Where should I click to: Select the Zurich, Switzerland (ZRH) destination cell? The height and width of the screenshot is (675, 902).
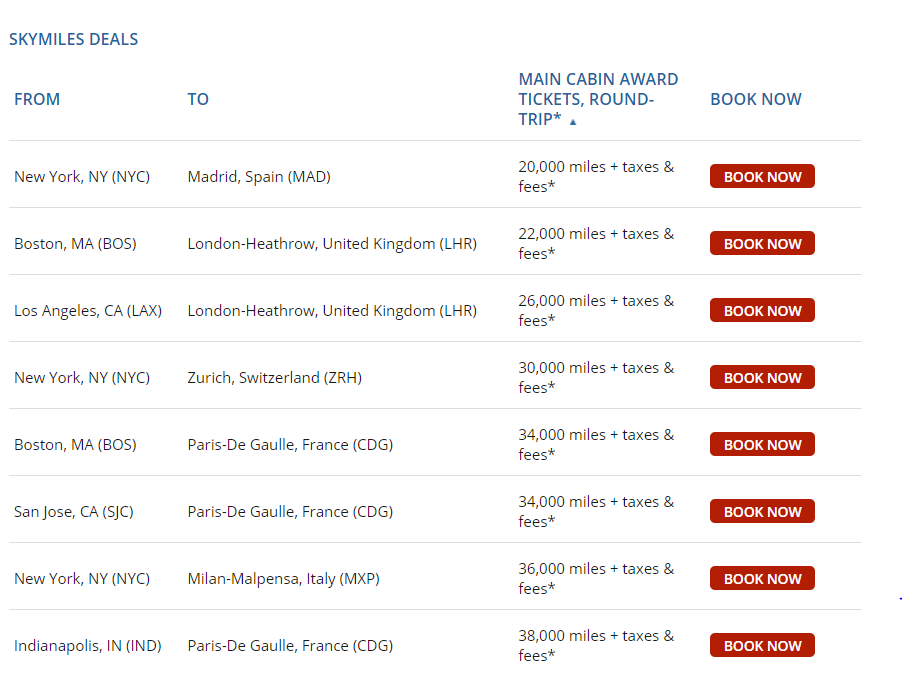(275, 378)
